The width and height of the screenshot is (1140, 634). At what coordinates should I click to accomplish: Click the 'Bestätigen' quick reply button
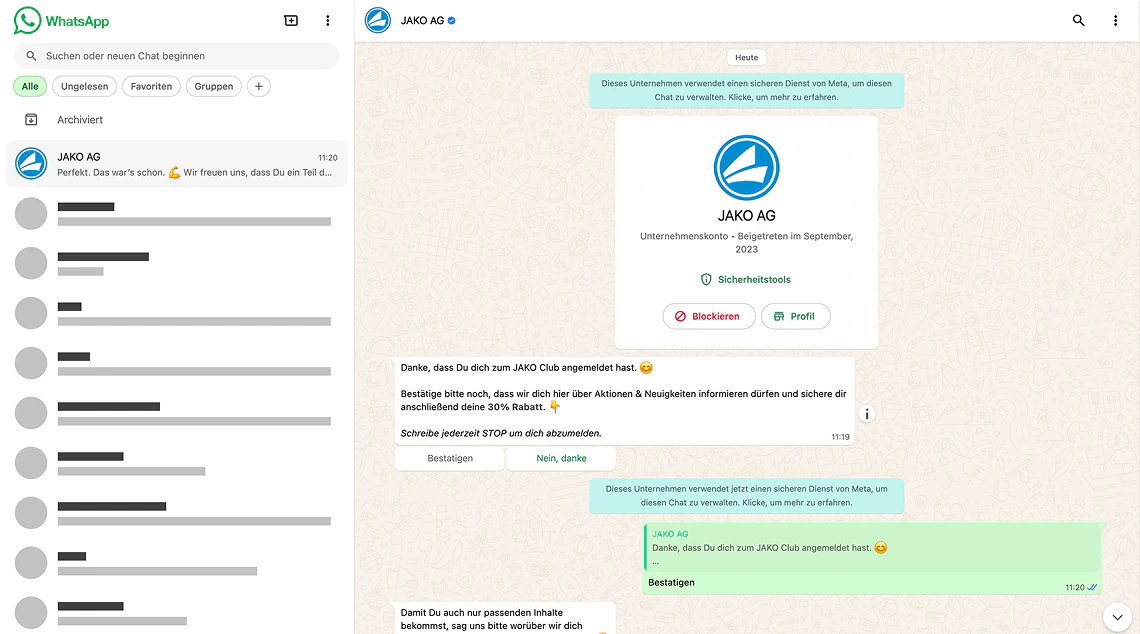coord(450,458)
